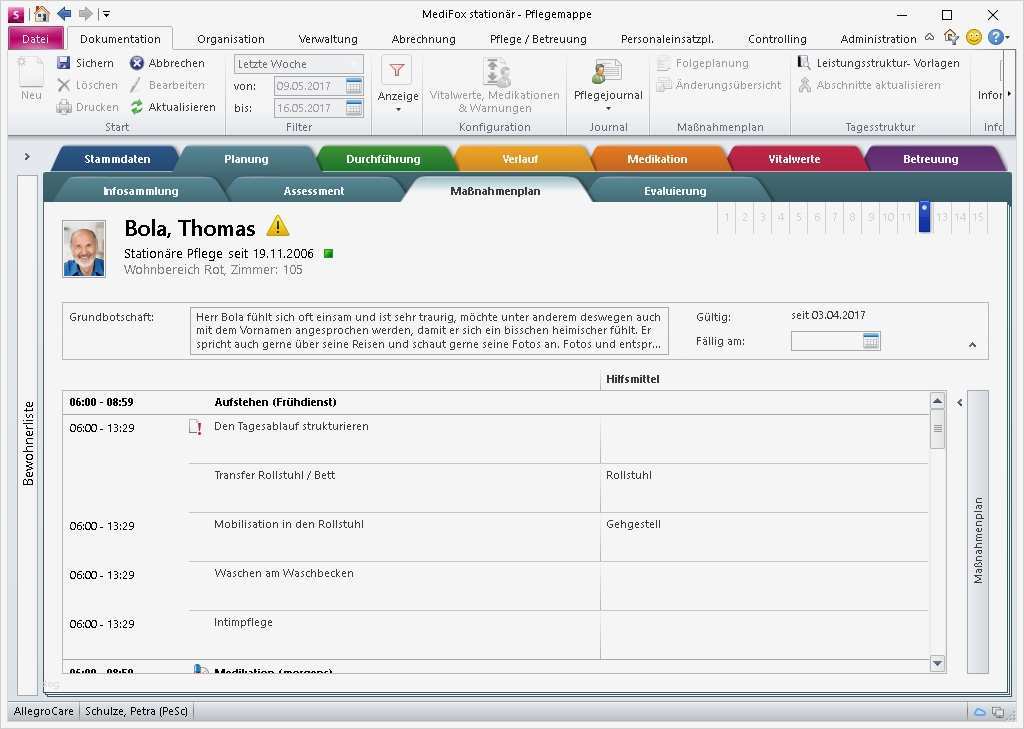
Task: Click the Neu new document icon
Action: click(31, 71)
